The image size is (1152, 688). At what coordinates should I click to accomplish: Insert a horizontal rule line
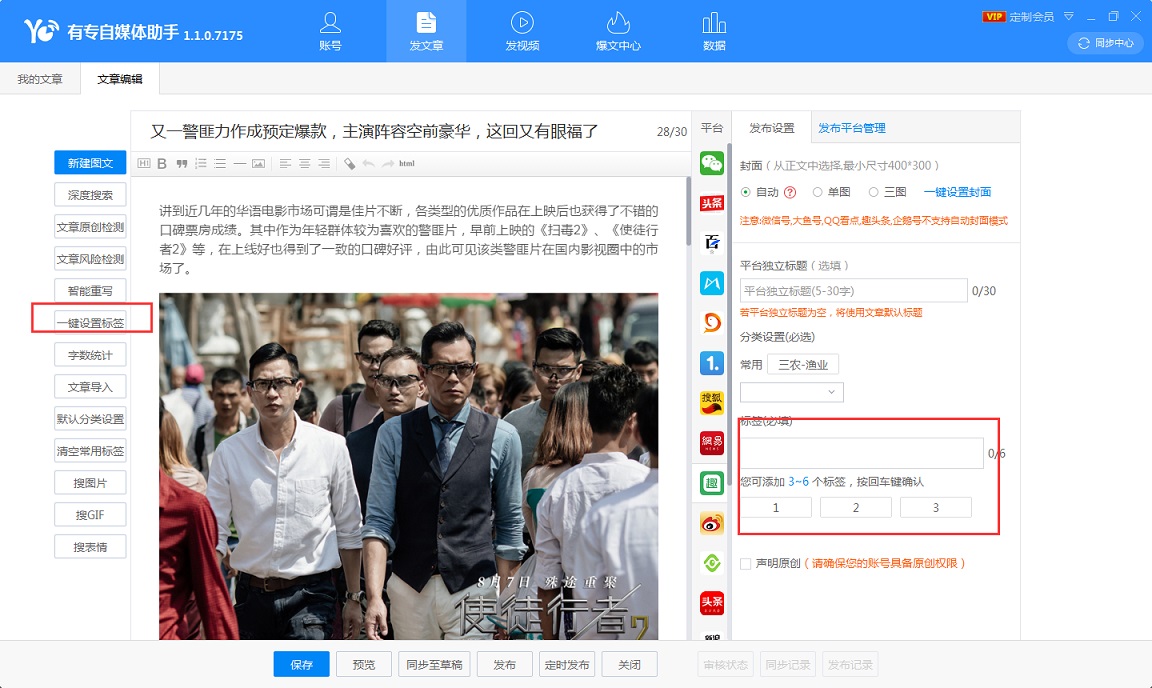[x=240, y=163]
